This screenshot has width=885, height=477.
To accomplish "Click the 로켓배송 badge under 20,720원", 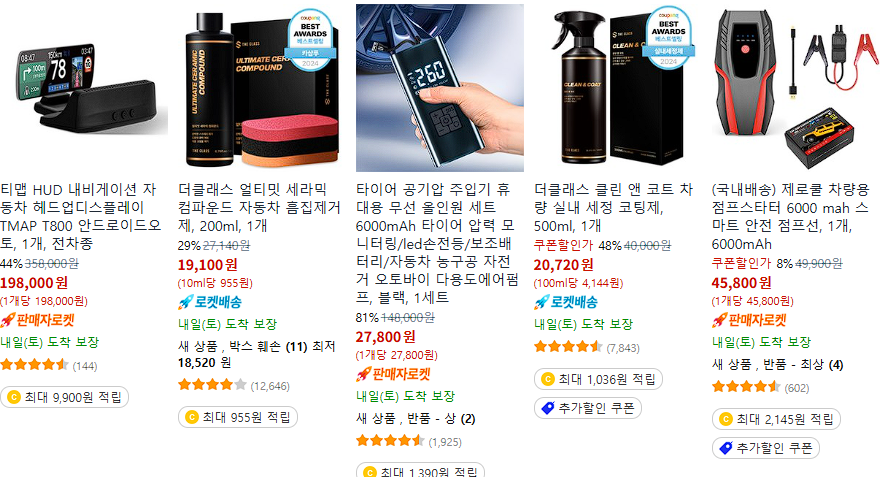I will click(x=566, y=302).
